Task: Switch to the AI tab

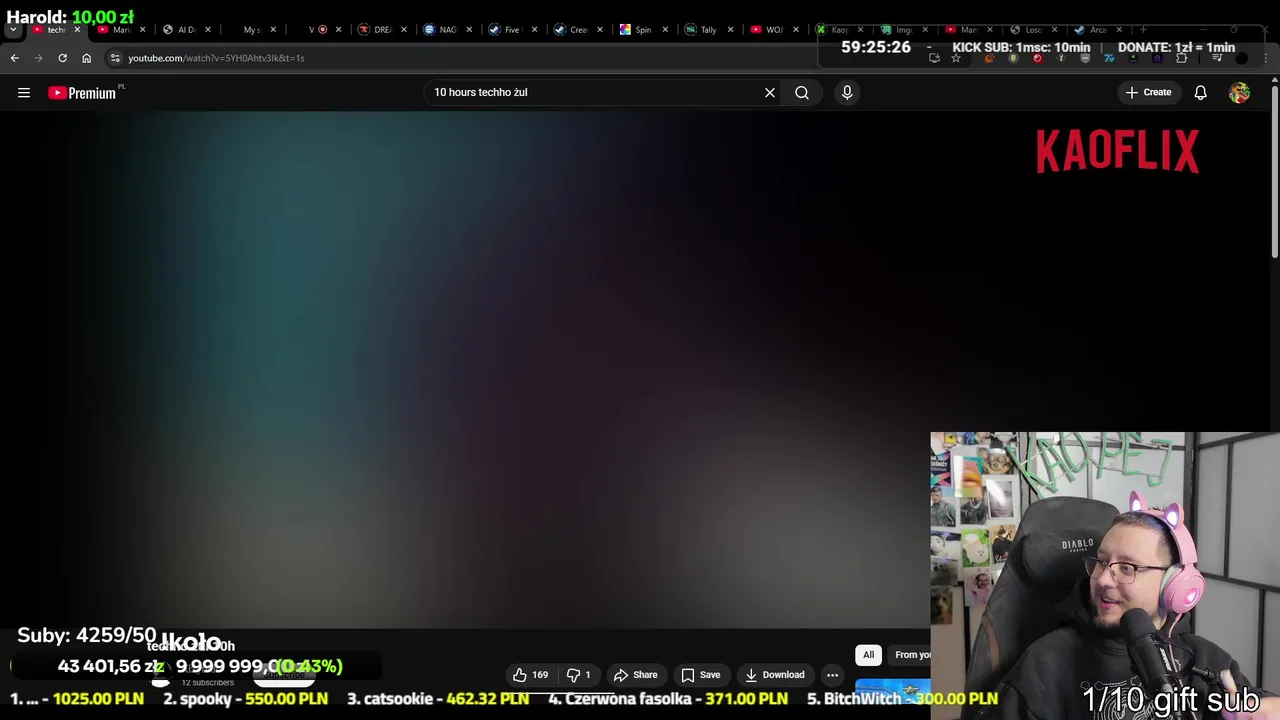Action: tap(185, 30)
